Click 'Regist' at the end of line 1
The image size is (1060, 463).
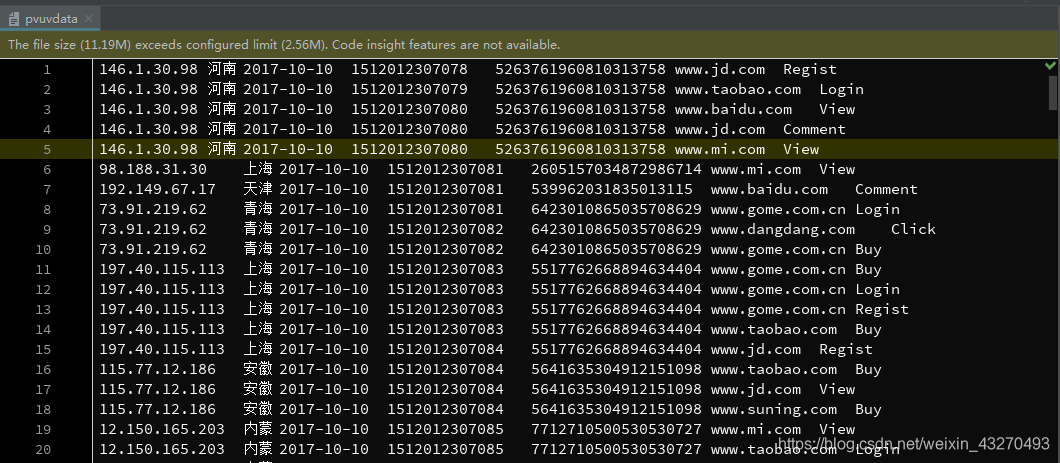(810, 70)
